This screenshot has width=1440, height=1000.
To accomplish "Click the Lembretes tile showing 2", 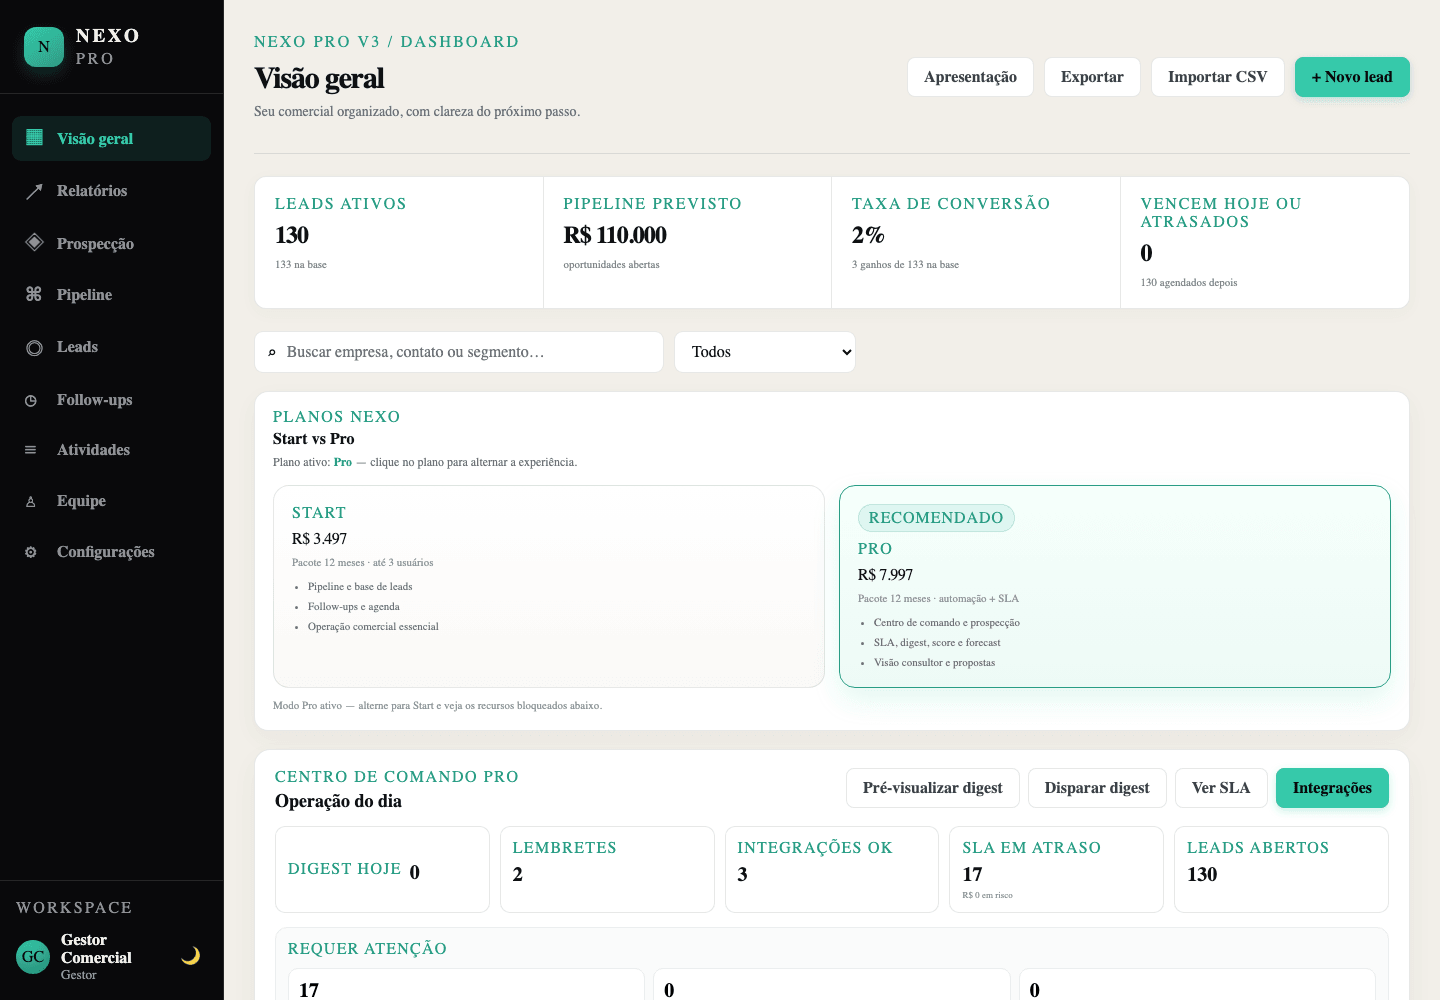I will (x=607, y=869).
